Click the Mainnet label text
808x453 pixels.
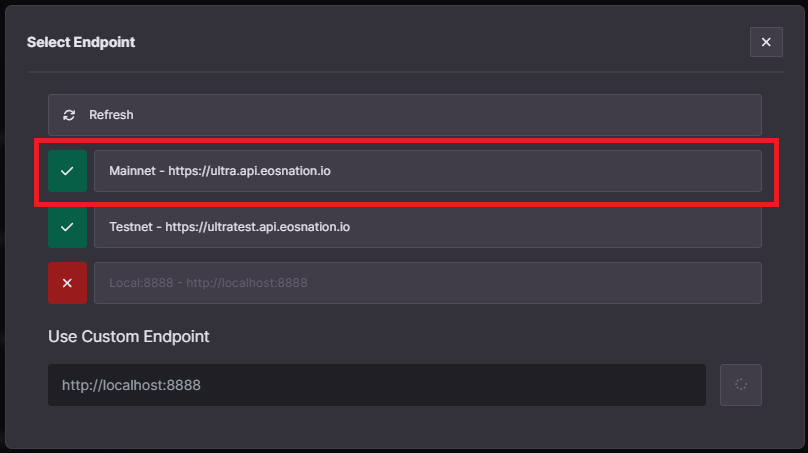click(132, 171)
